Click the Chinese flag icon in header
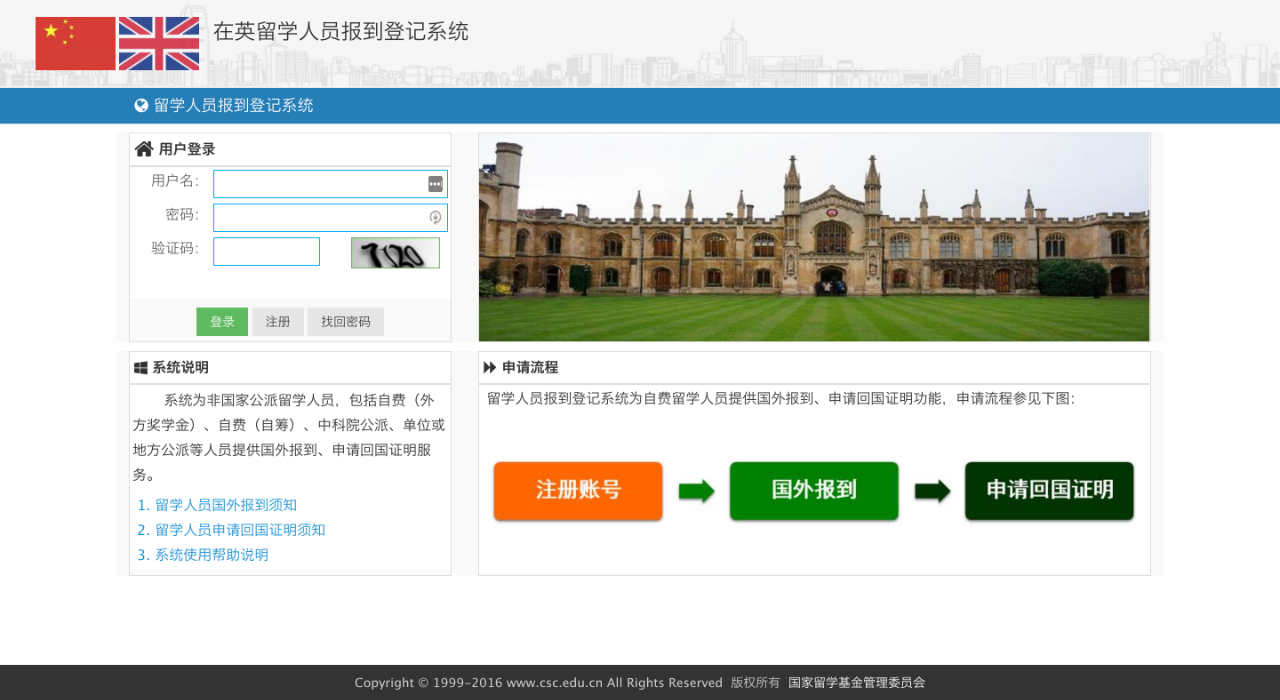 pos(75,44)
